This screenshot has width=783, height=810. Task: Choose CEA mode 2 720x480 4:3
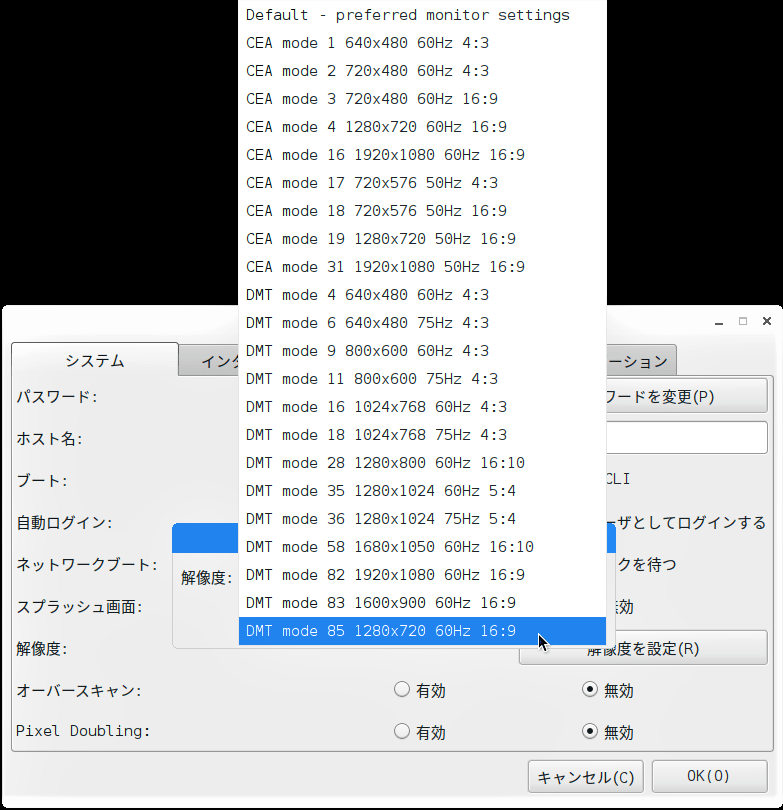(x=422, y=71)
